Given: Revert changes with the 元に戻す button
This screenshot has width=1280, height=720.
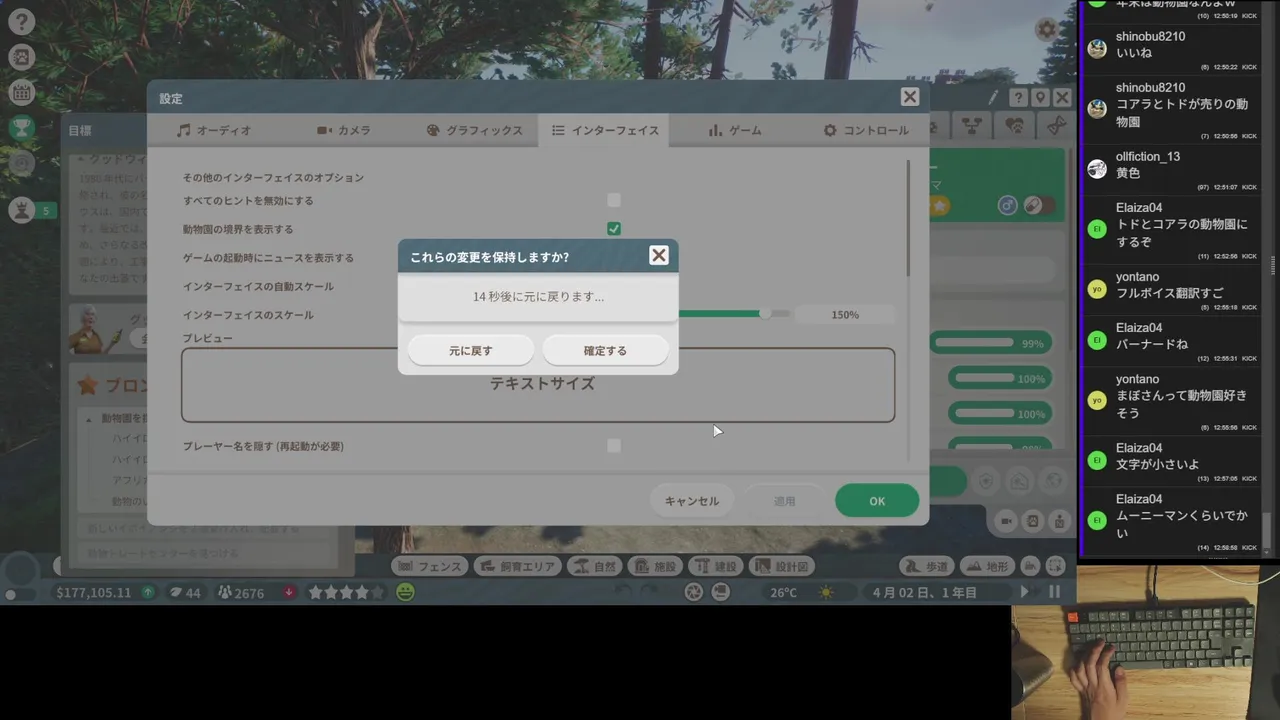Looking at the screenshot, I should [470, 351].
